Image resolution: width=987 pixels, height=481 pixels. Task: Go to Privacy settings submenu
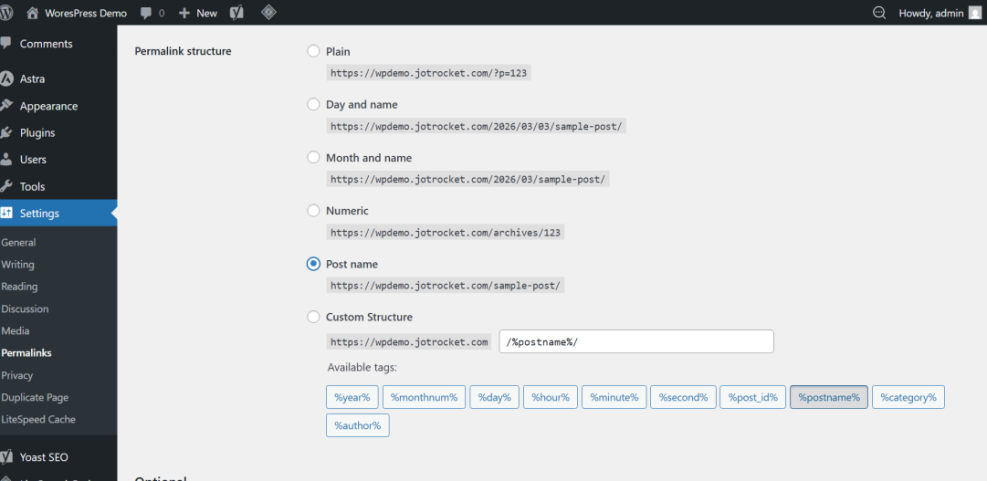point(16,375)
